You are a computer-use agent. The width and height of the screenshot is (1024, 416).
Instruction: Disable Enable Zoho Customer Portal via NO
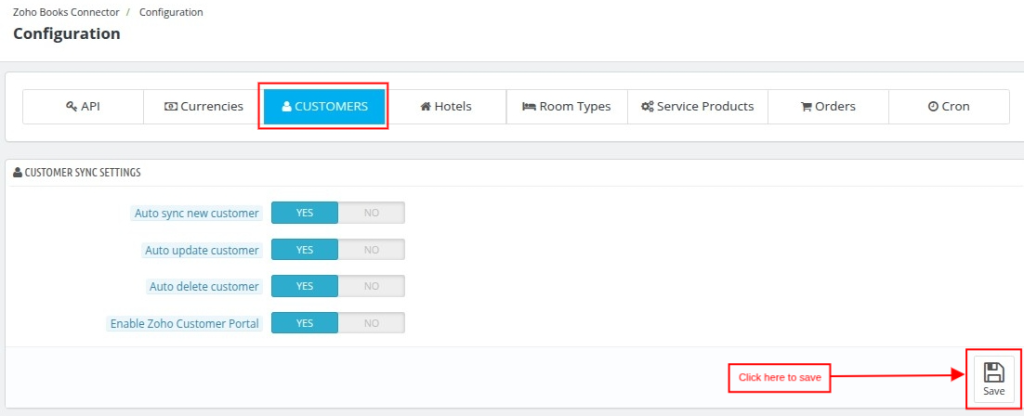pos(372,323)
